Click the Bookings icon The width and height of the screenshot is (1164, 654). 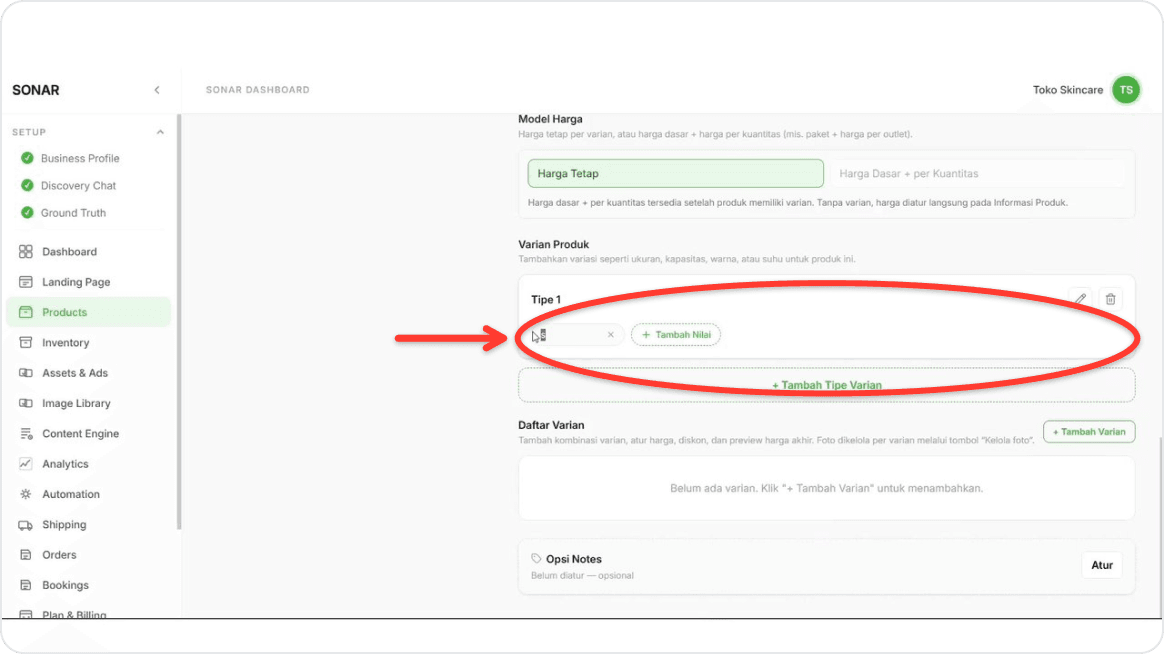(x=26, y=586)
